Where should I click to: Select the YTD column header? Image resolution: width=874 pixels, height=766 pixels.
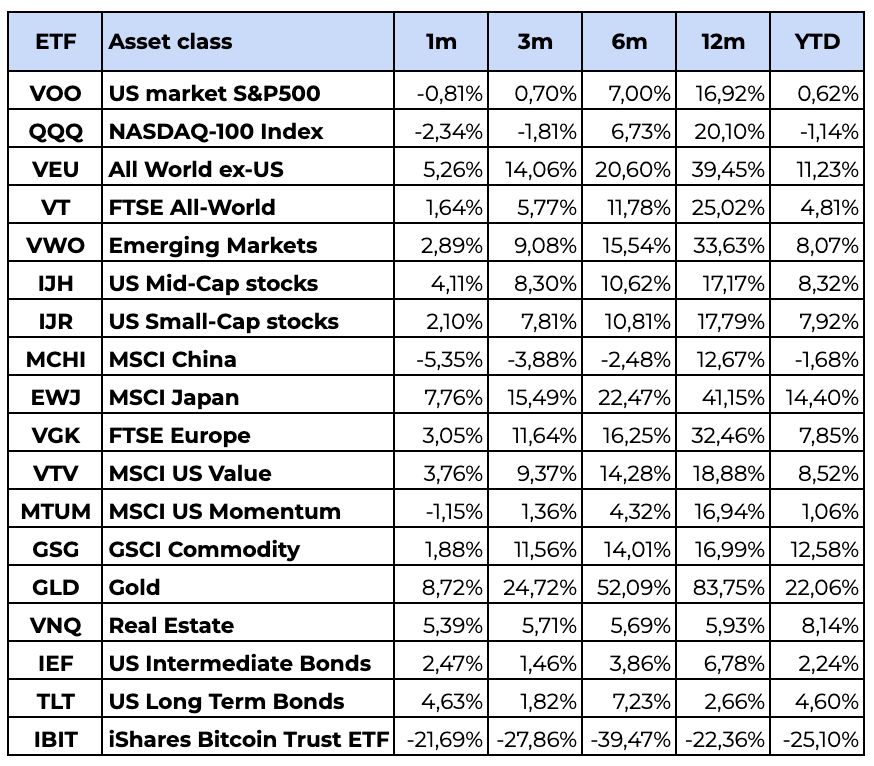point(817,42)
